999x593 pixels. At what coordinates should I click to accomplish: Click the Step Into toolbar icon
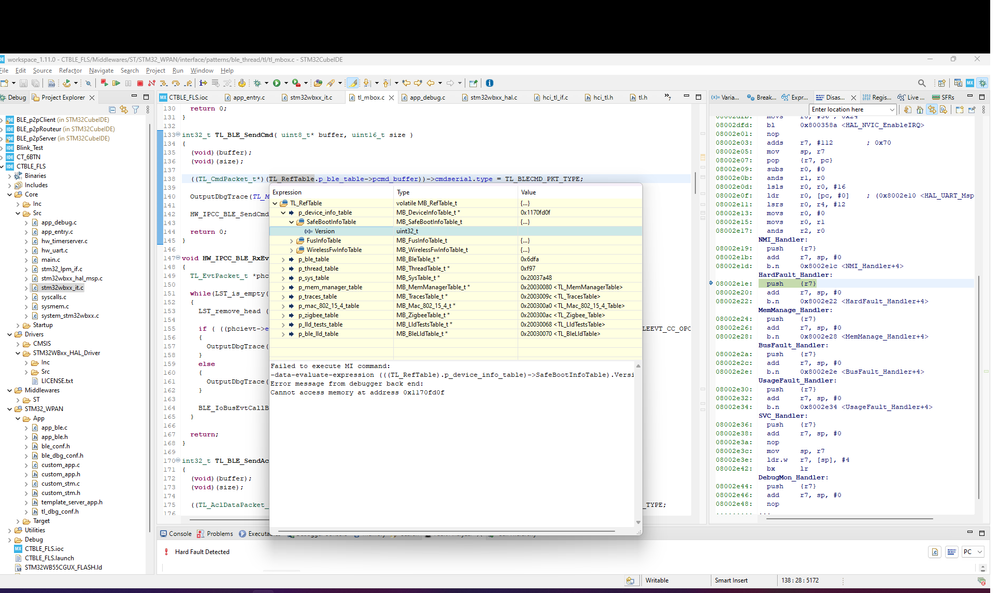[x=164, y=83]
